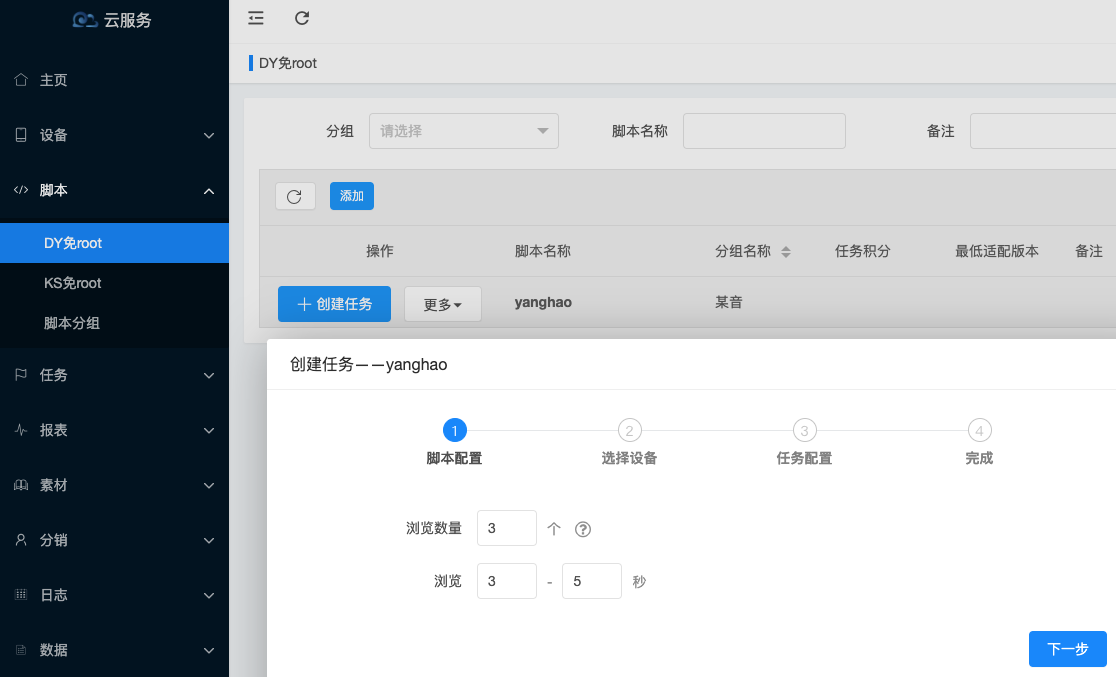Click the yanghao script name cell
Viewport: 1116px width, 677px height.
(x=543, y=303)
